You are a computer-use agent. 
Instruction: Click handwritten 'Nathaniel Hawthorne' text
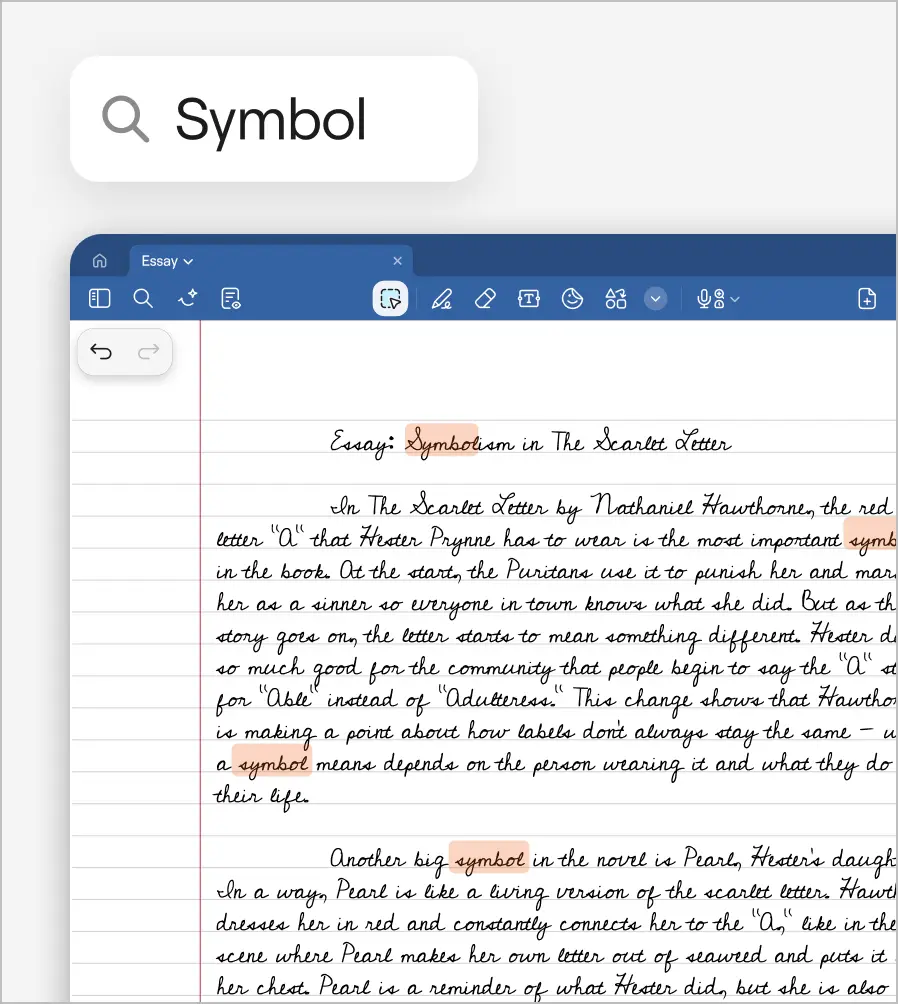[x=701, y=506]
